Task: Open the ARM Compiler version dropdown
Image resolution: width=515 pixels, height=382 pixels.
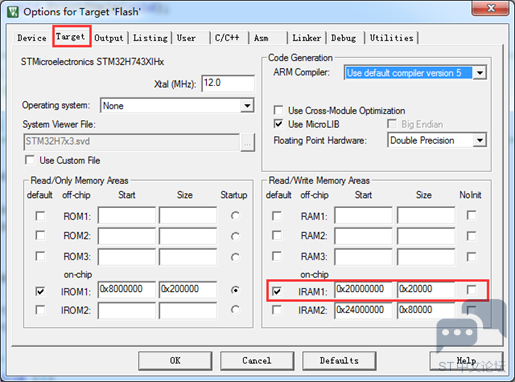Action: 480,72
